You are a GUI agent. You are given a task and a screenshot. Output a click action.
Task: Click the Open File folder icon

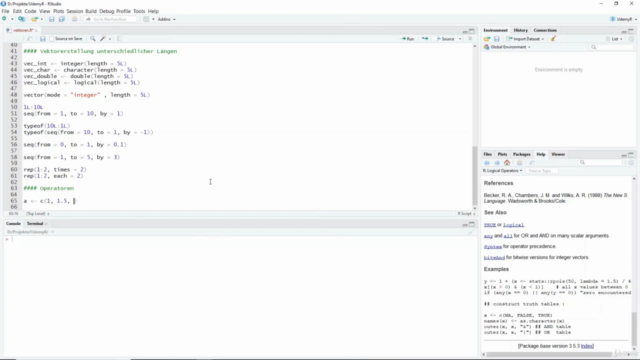click(x=34, y=19)
